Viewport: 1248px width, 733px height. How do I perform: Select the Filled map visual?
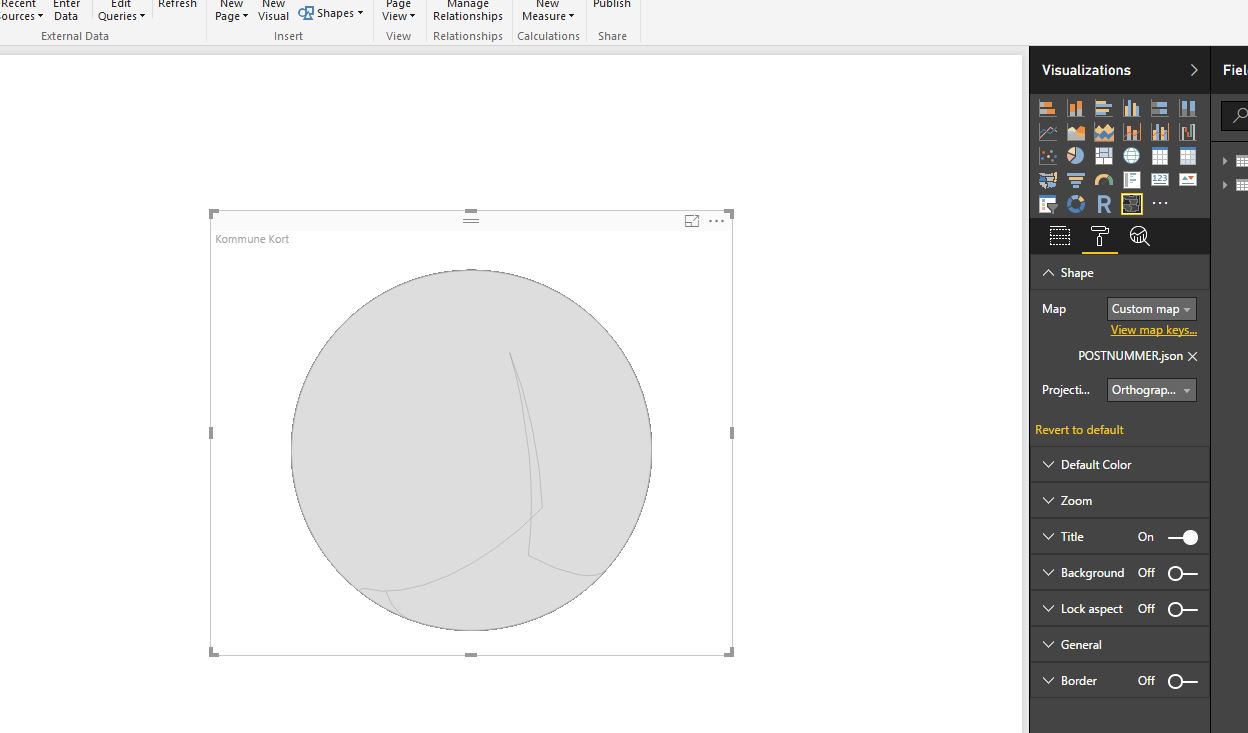click(1047, 180)
